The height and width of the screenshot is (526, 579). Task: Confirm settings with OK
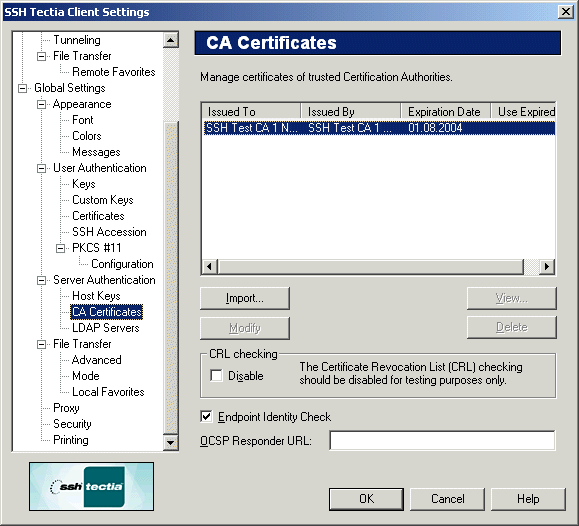(x=366, y=499)
